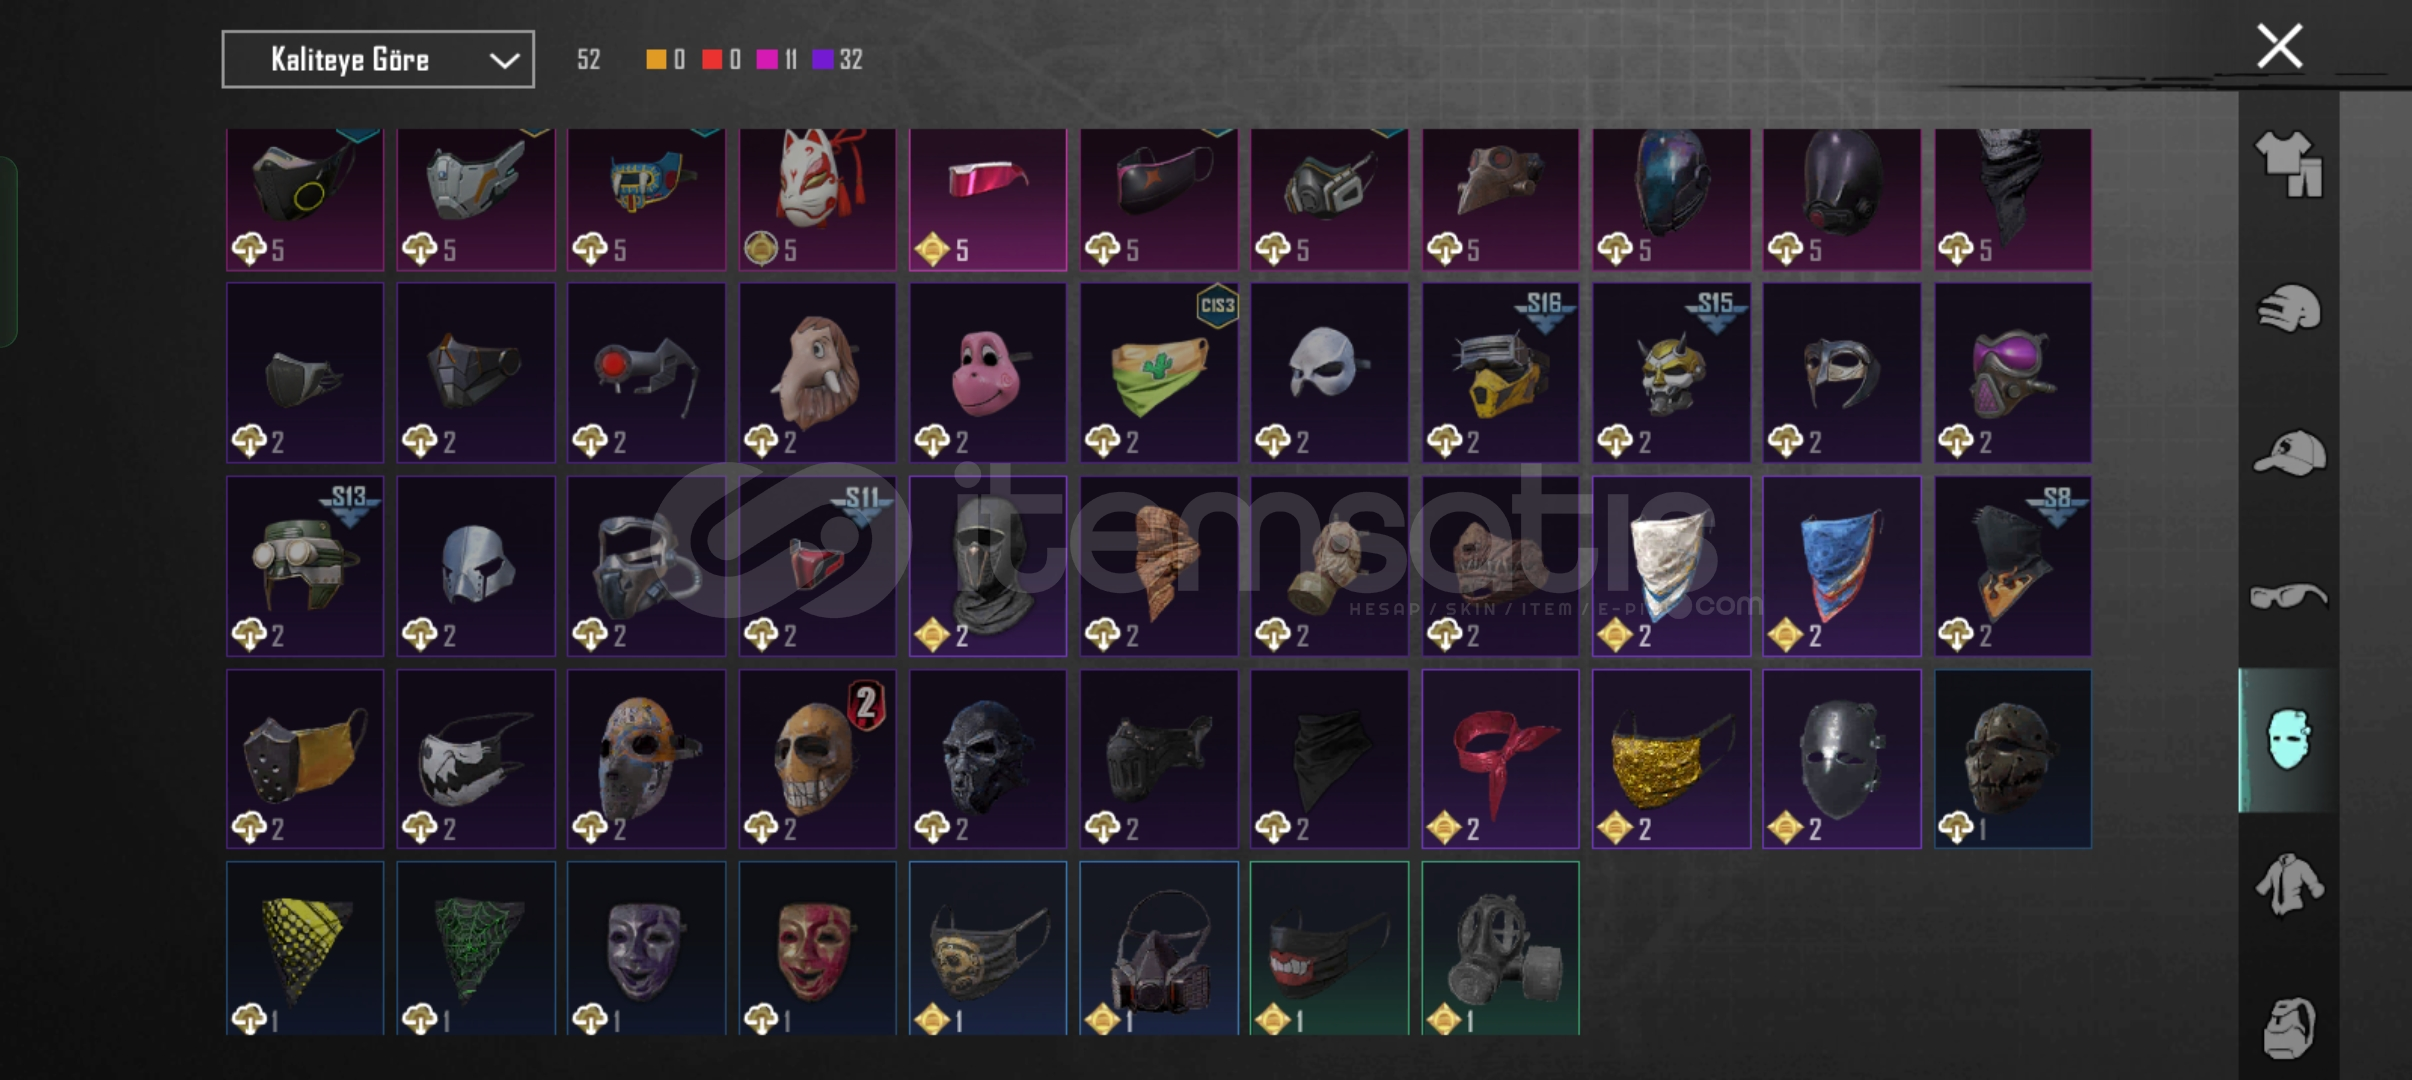This screenshot has height=1080, width=2412.
Task: Switch to the sunglasses category icon
Action: pyautogui.click(x=2288, y=597)
